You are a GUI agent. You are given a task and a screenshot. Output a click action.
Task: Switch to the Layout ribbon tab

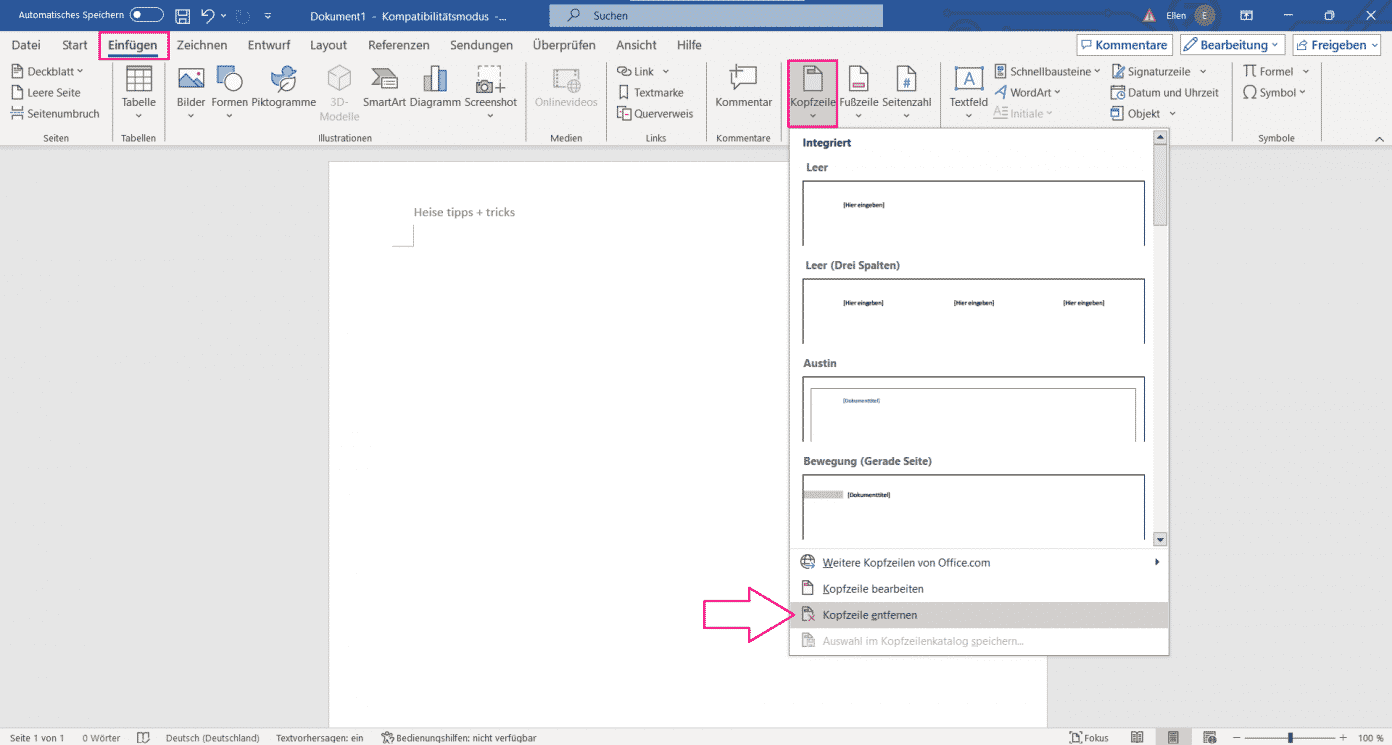[x=328, y=45]
